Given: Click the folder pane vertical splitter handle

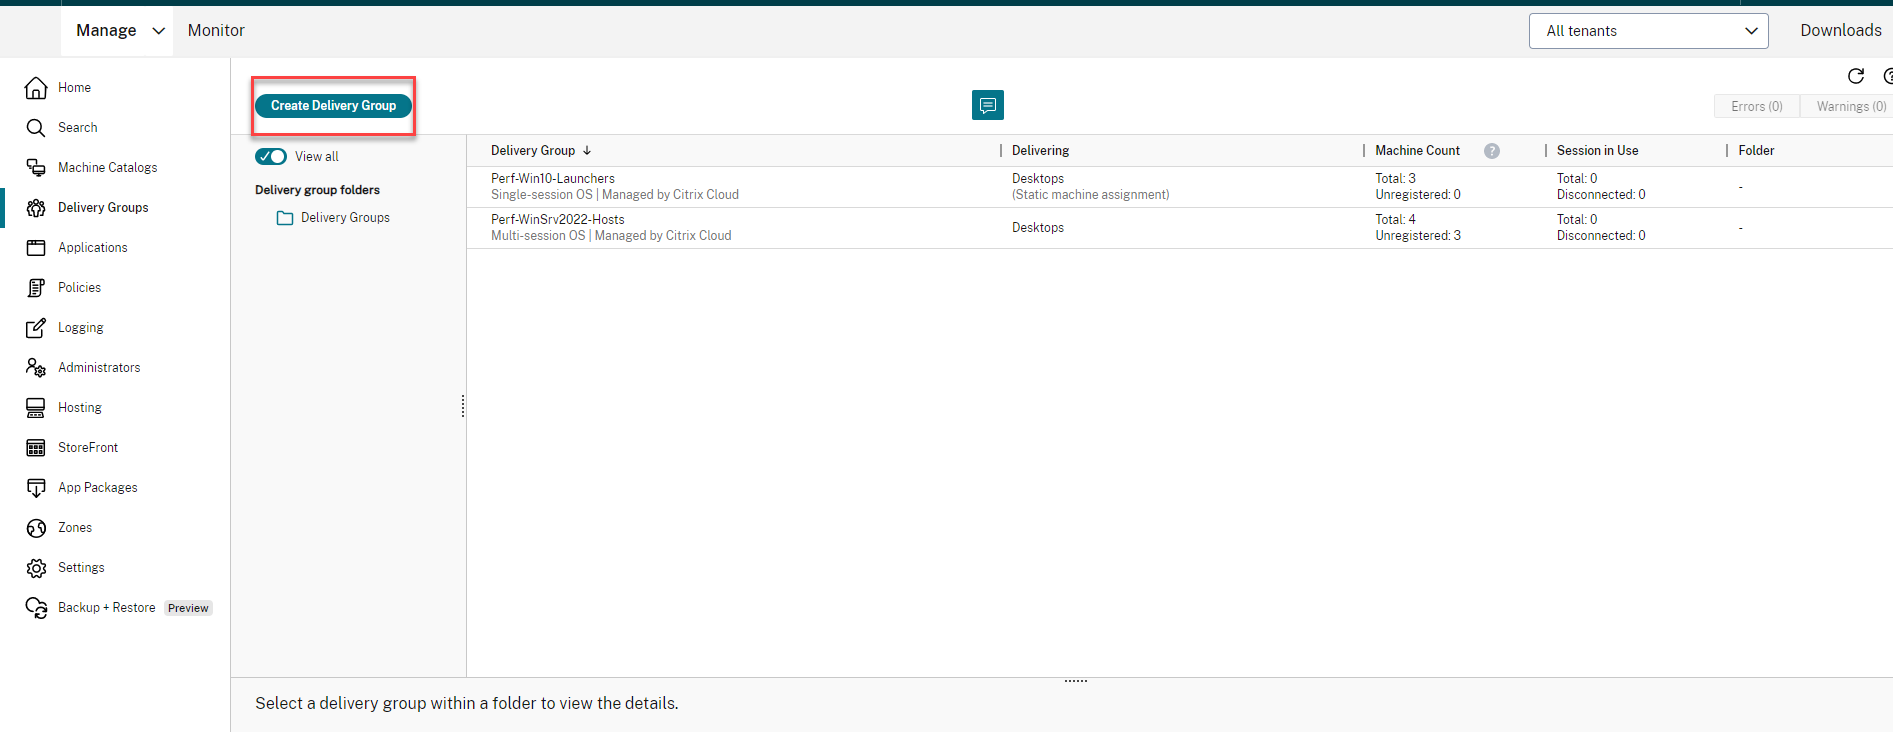Looking at the screenshot, I should tap(463, 406).
